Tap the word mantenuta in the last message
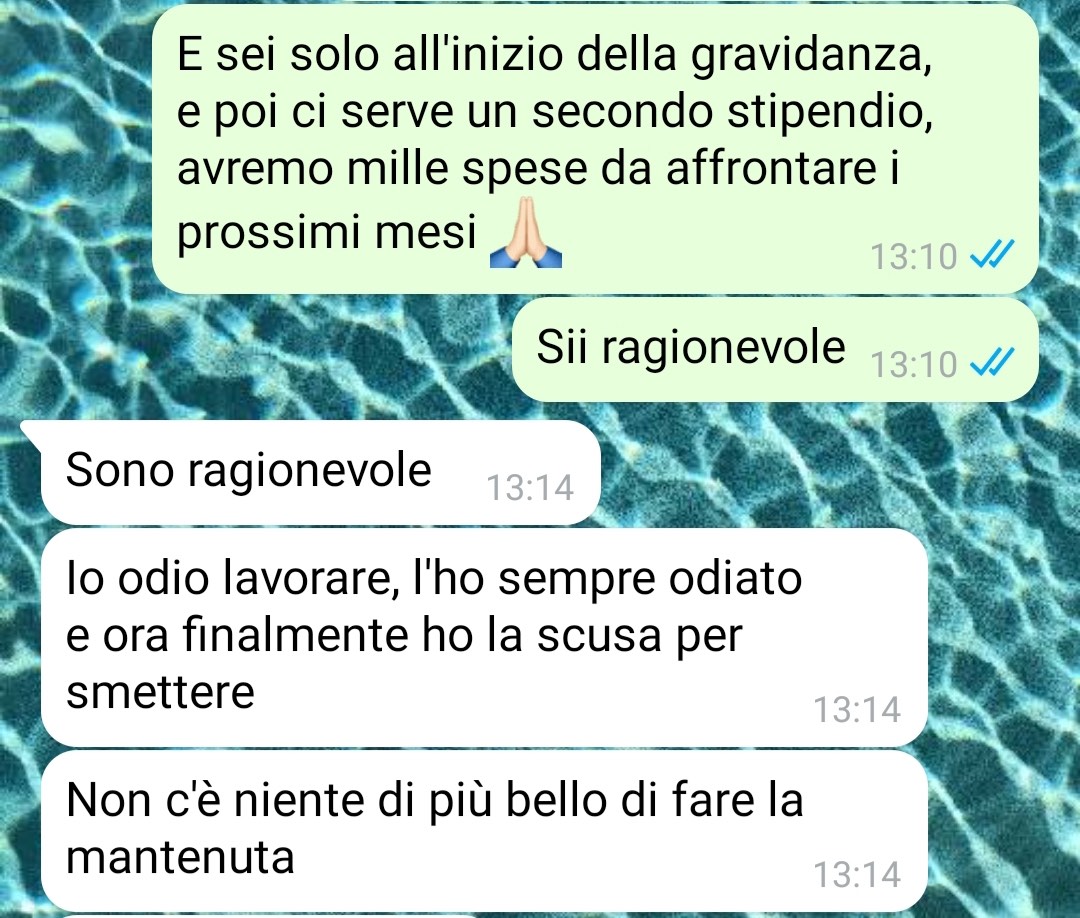 [180, 857]
